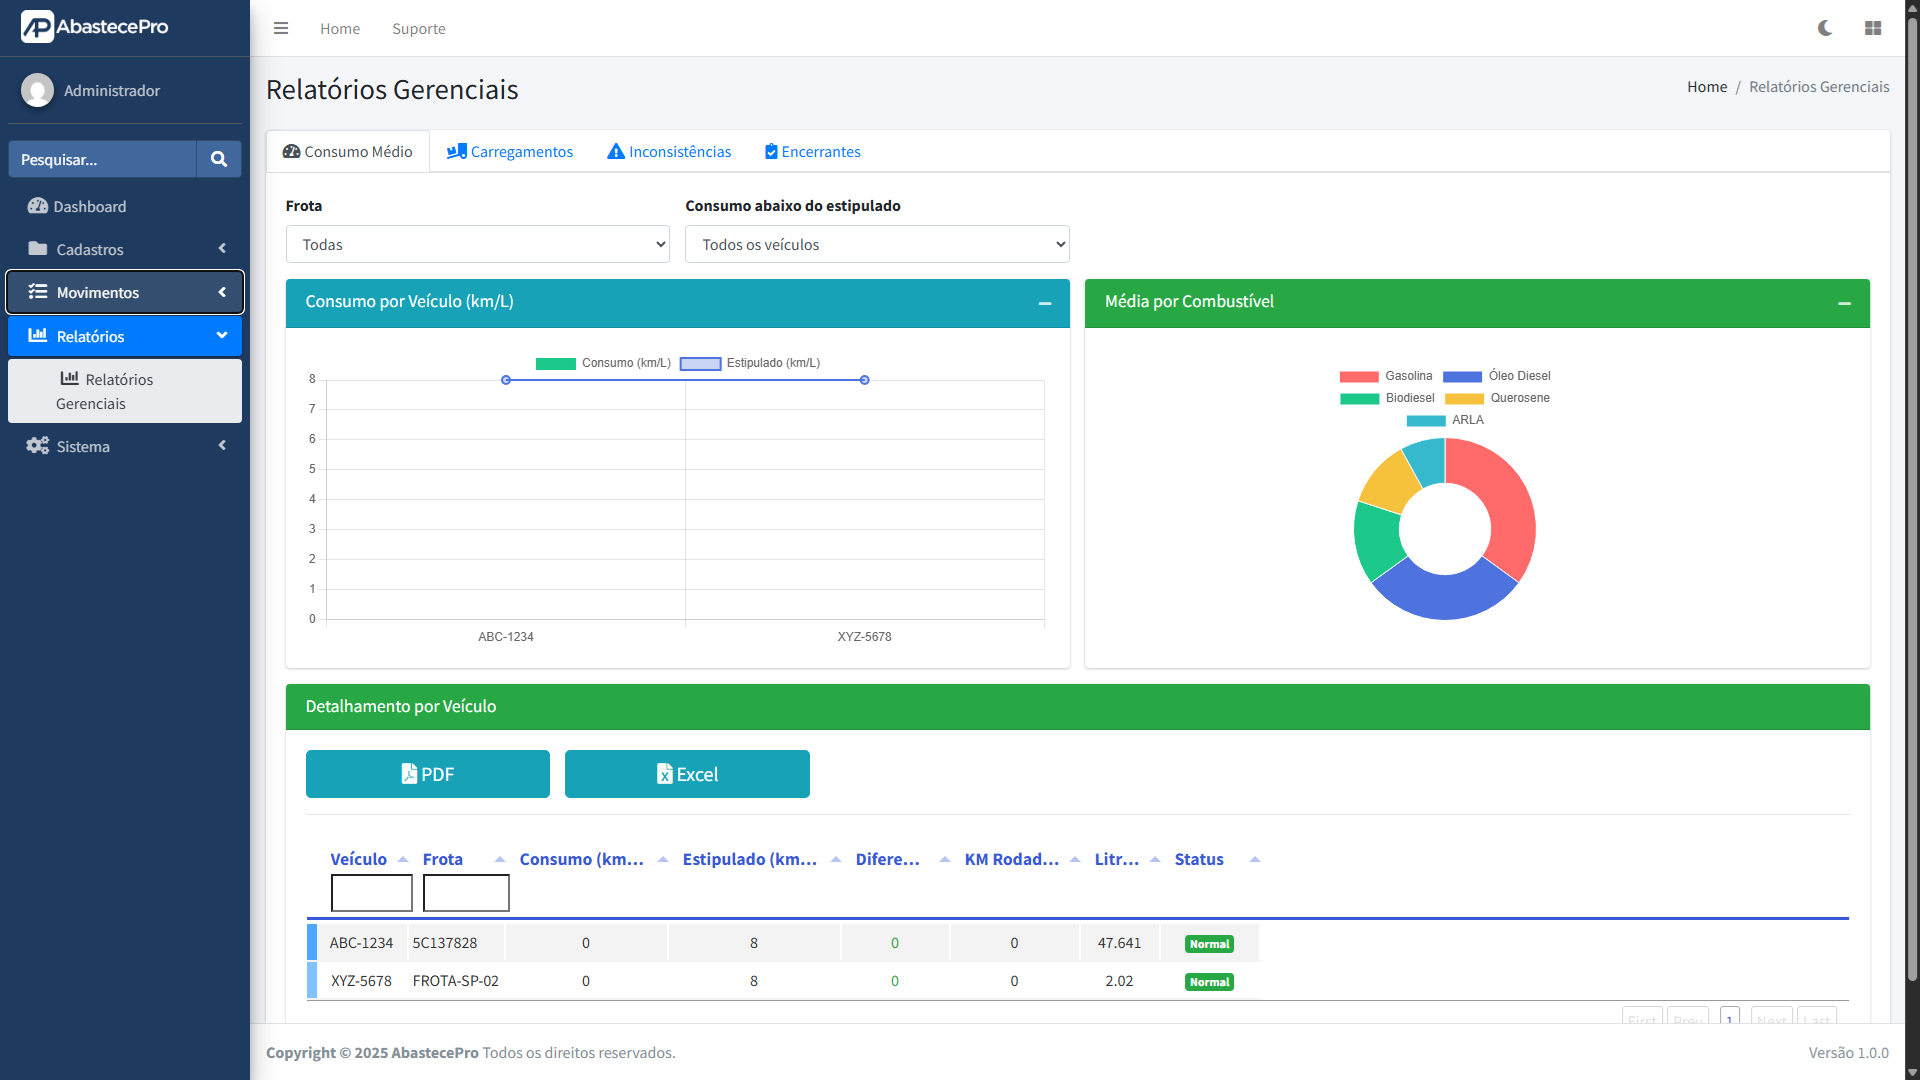
Task: Click AbastecePro link in the footer
Action: 435,1053
